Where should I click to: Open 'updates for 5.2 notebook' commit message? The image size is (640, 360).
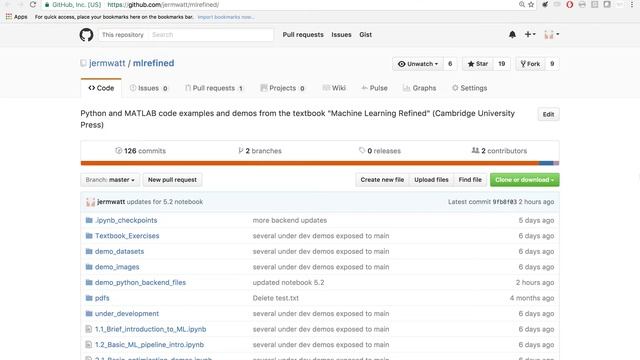[164, 202]
